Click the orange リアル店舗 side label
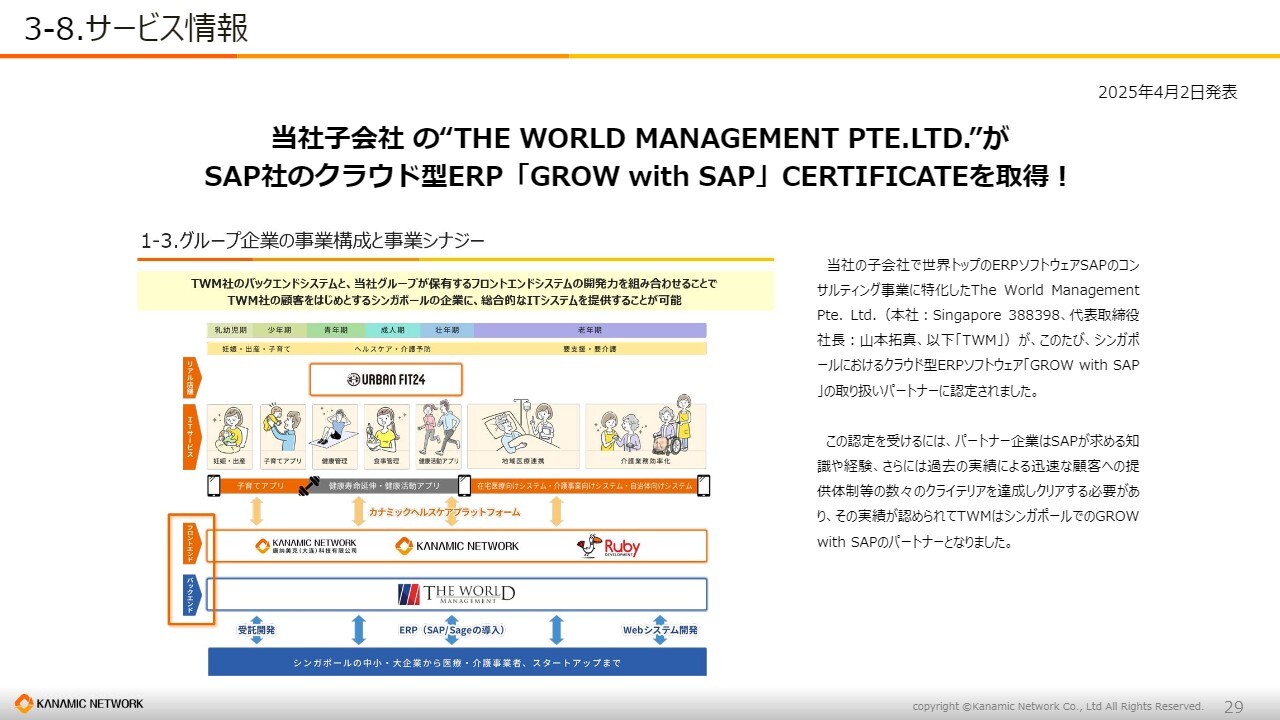Image resolution: width=1280 pixels, height=720 pixels. click(x=190, y=377)
